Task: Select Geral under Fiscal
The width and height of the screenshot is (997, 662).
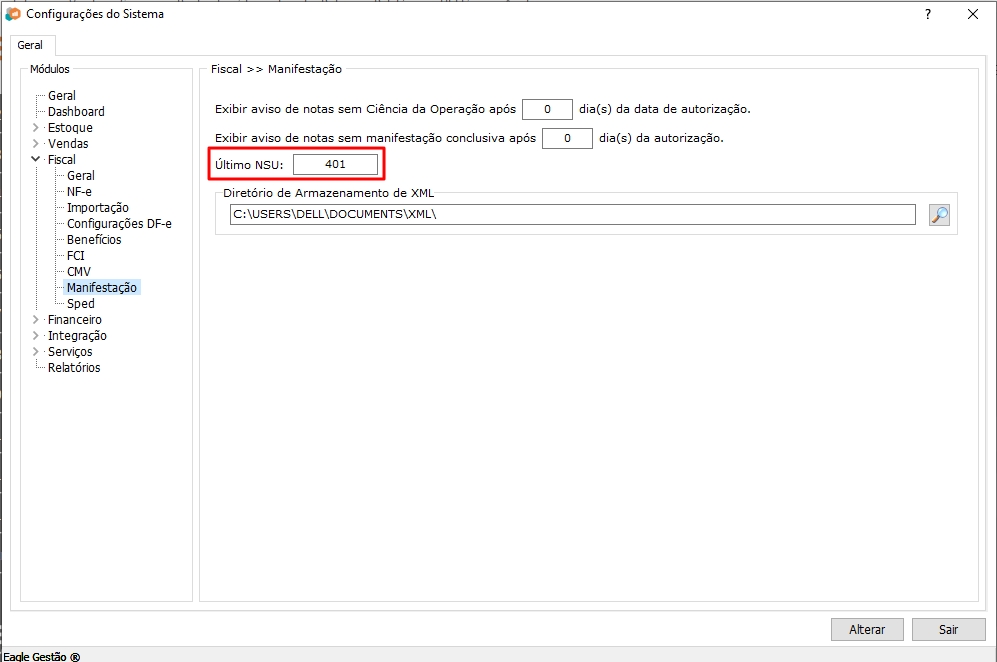Action: pos(81,176)
